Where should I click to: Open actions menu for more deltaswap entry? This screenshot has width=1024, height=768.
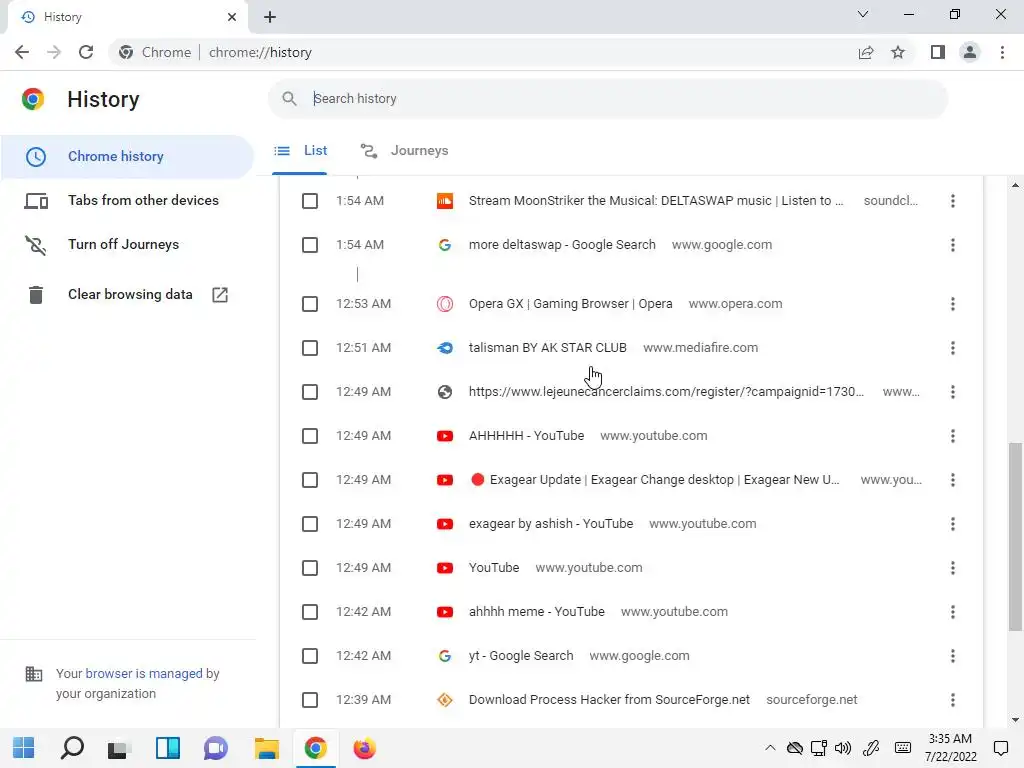coord(953,245)
